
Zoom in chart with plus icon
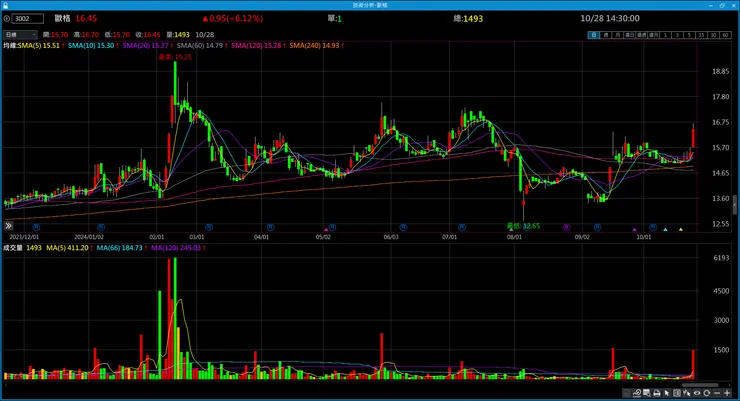pos(727,393)
